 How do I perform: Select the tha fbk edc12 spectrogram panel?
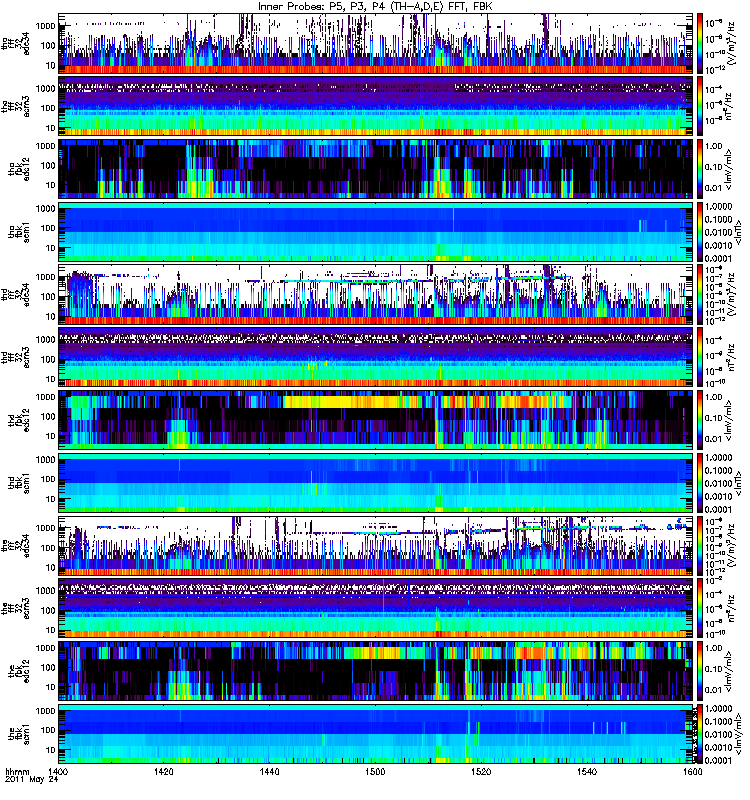(x=375, y=169)
